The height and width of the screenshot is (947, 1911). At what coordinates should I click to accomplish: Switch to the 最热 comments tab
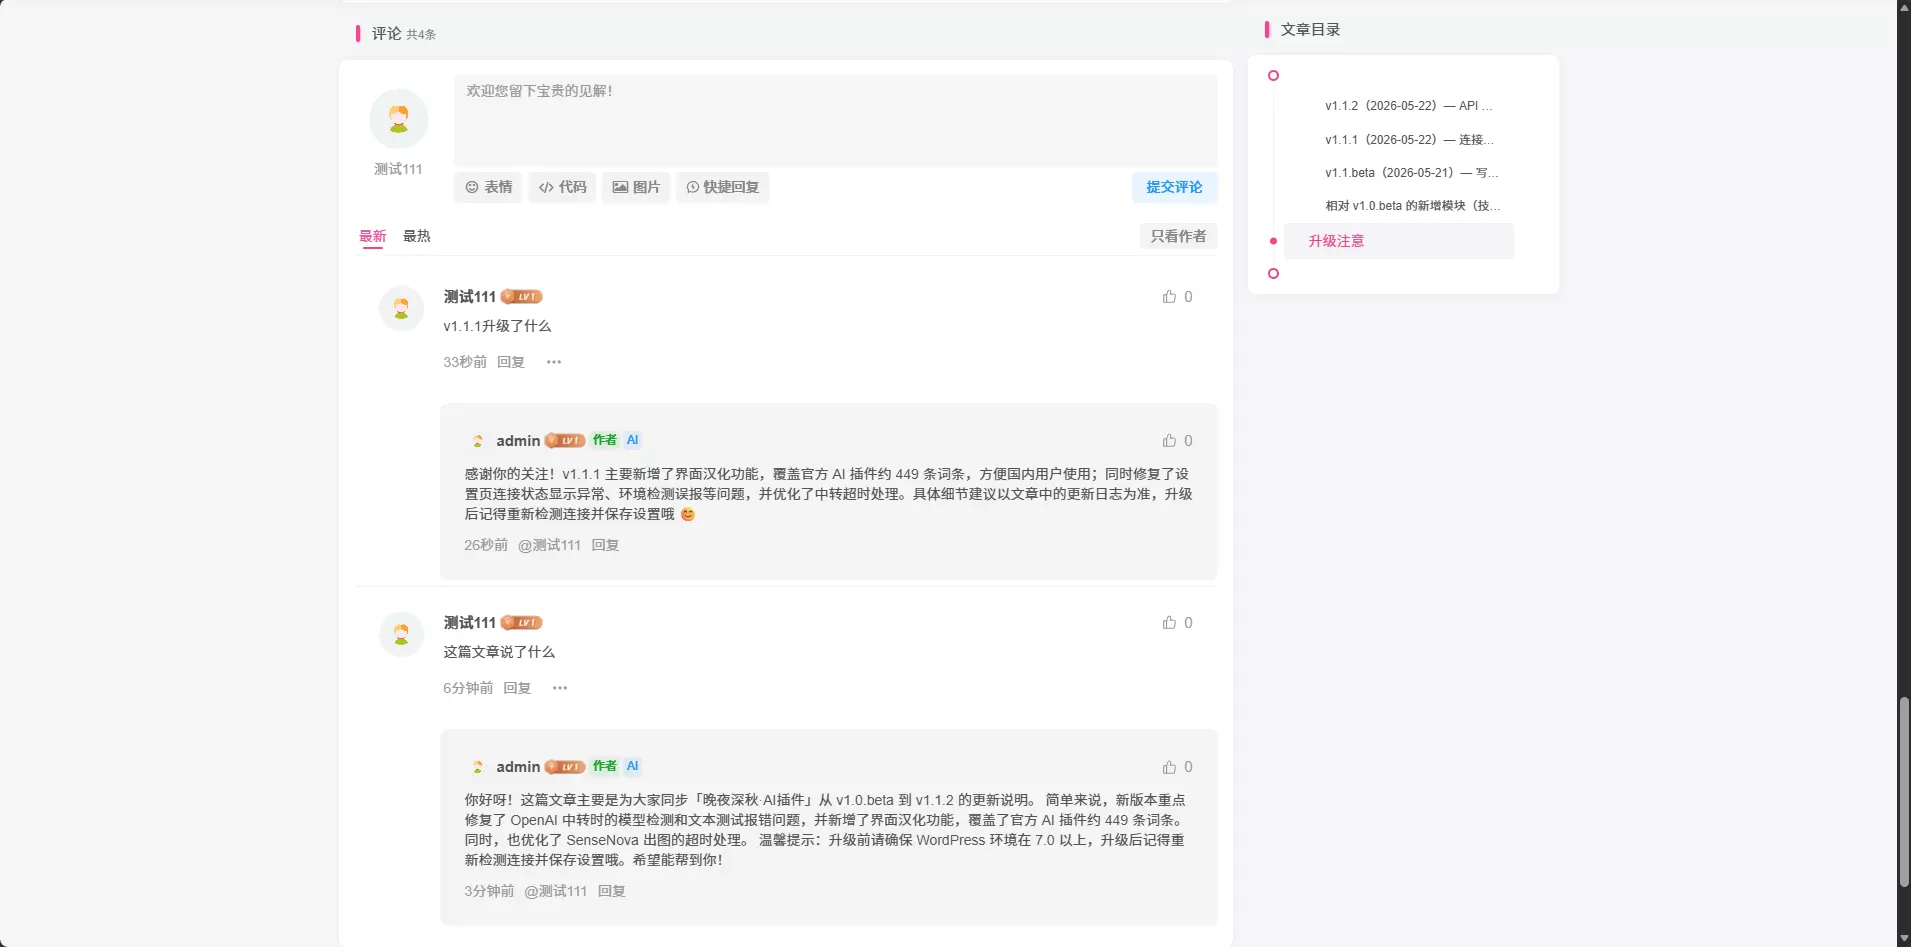[x=417, y=236]
